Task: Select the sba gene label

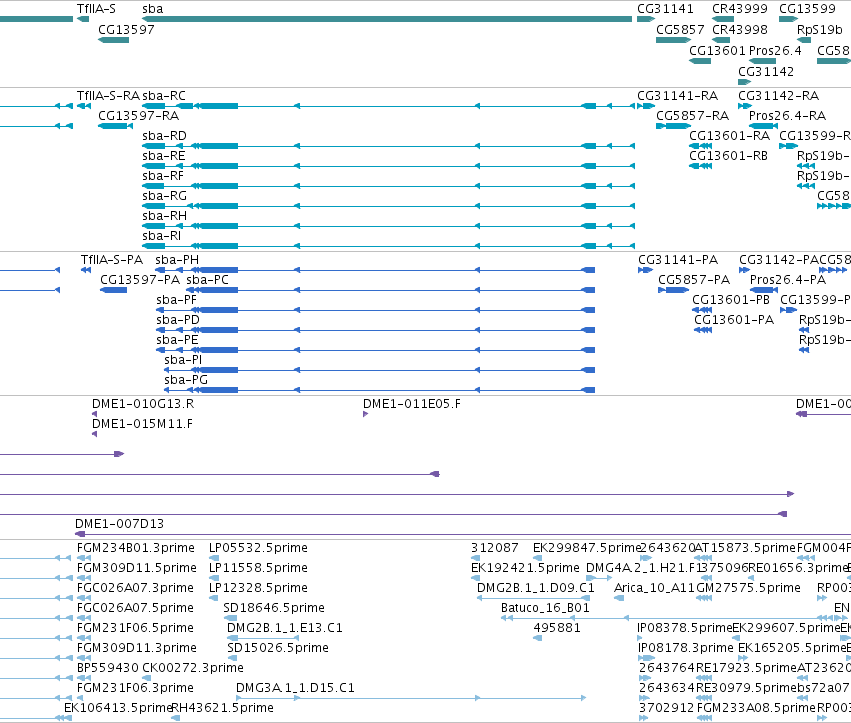Action: click(153, 9)
